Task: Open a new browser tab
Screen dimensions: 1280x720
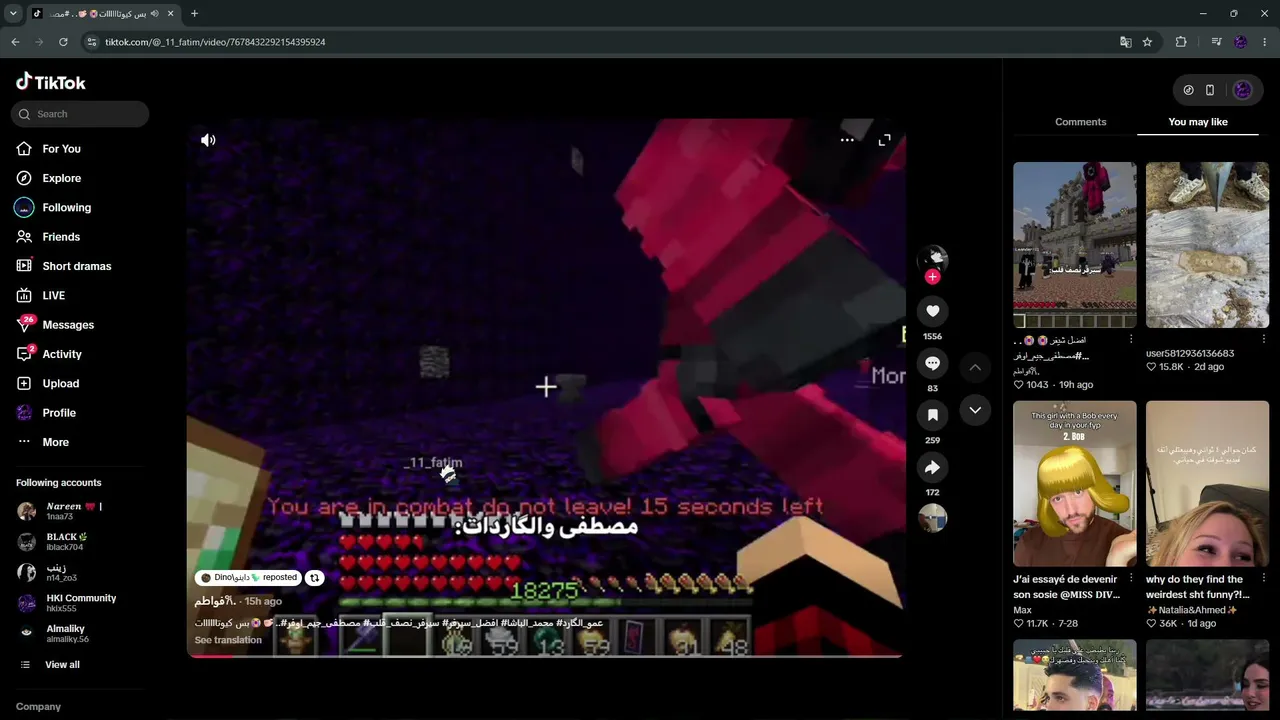Action: pos(194,13)
